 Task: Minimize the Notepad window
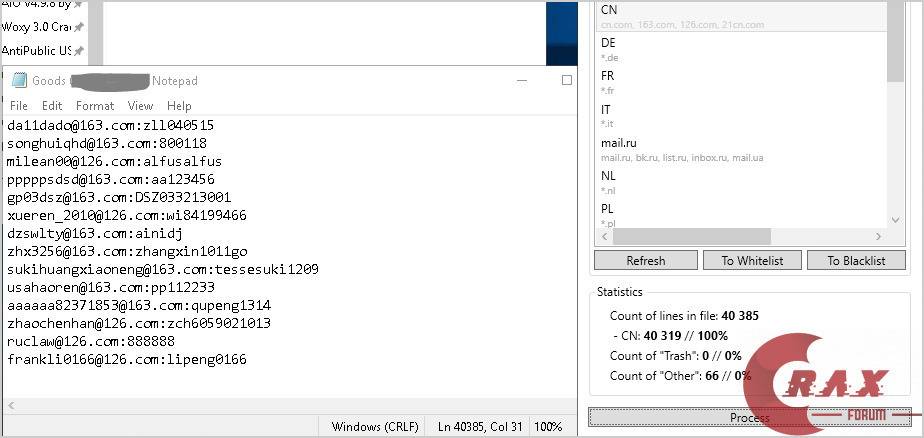click(520, 81)
